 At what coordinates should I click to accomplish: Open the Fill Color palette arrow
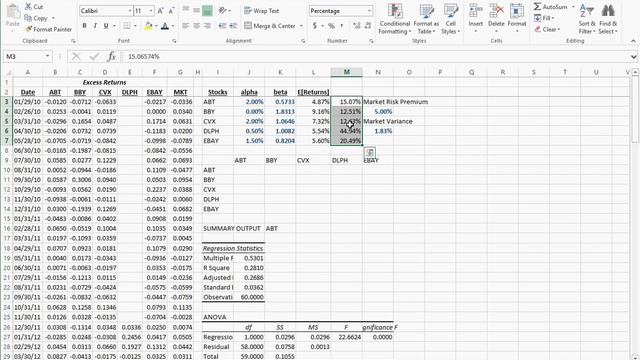pyautogui.click(x=156, y=26)
